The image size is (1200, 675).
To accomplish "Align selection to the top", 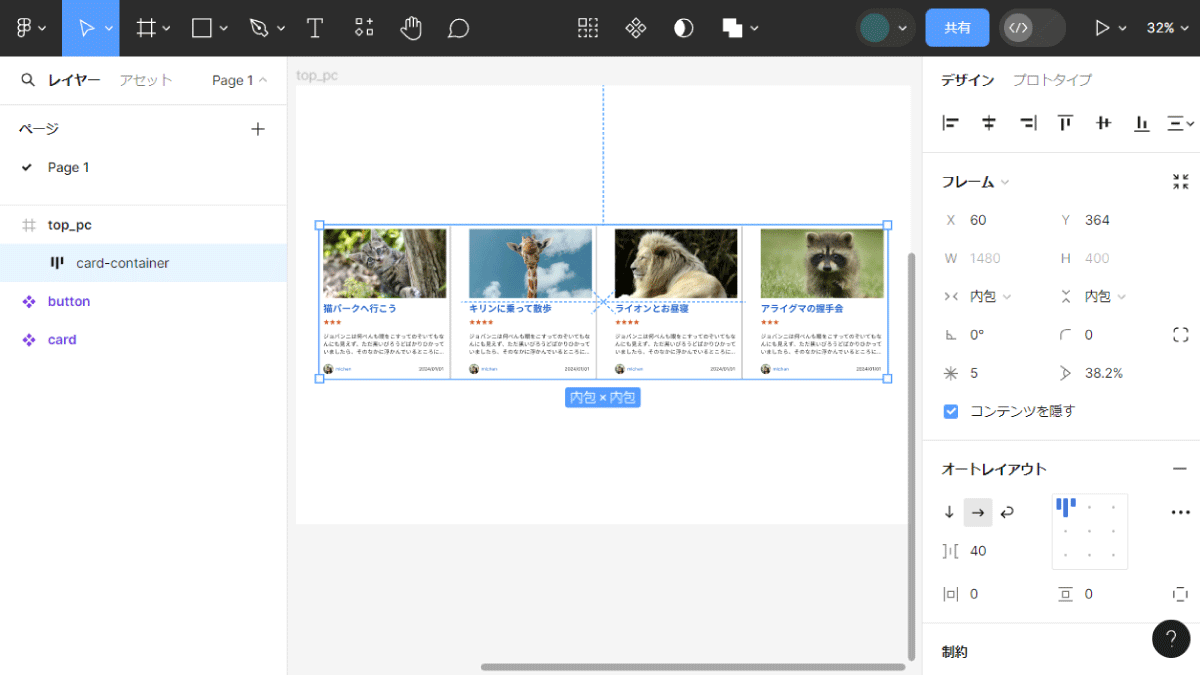I will click(1066, 123).
